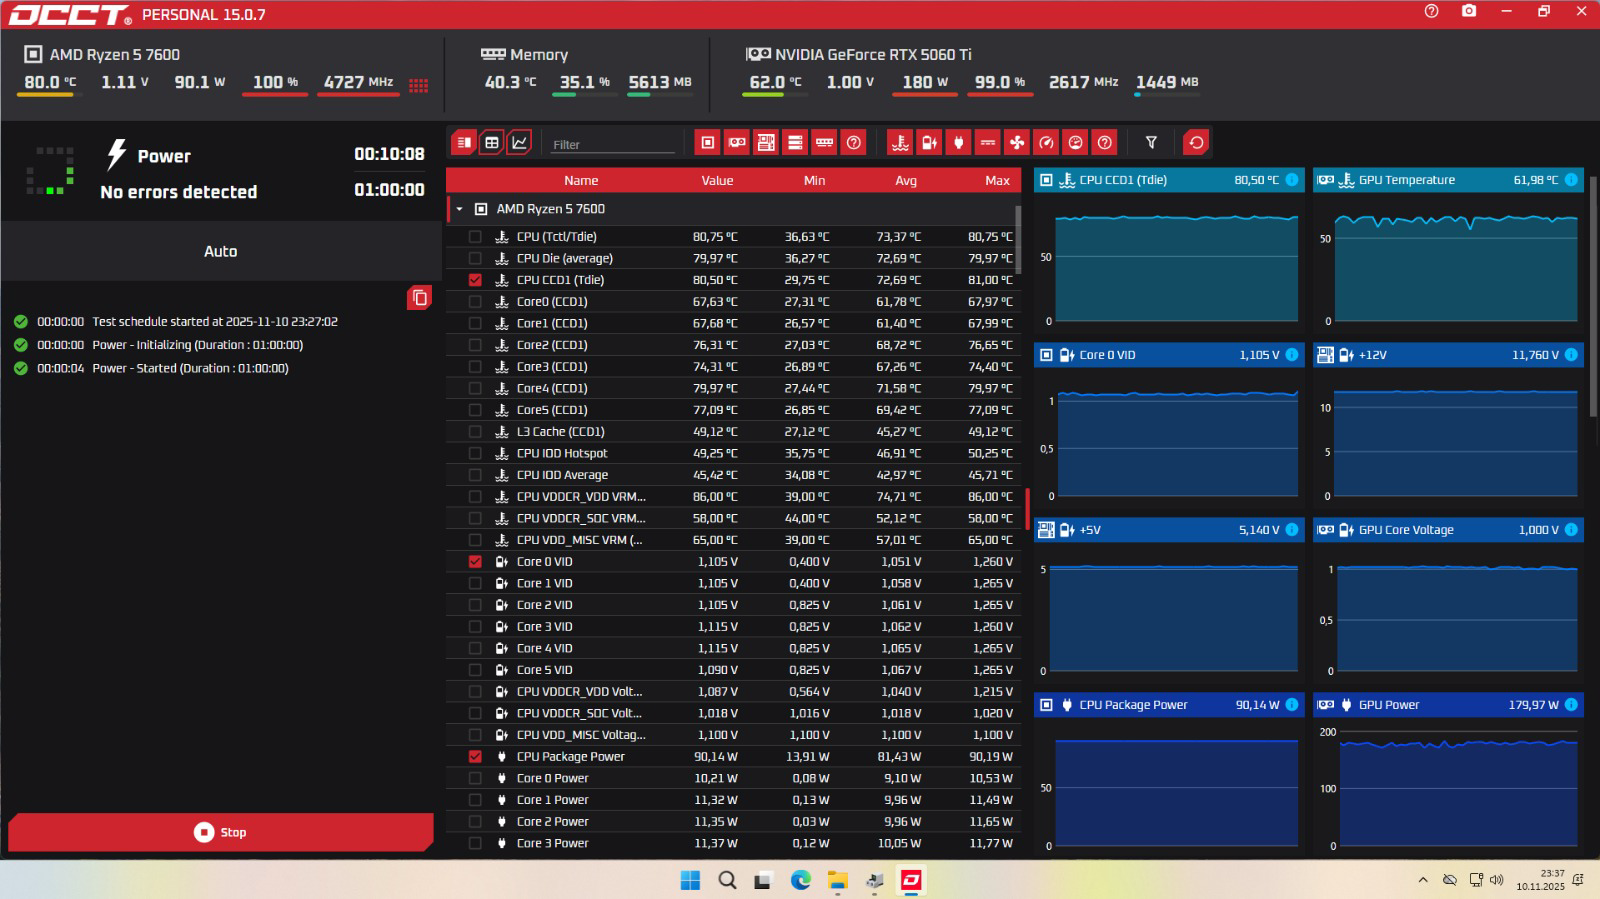
Task: Take a screenshot with the camera icon
Action: [x=1468, y=12]
